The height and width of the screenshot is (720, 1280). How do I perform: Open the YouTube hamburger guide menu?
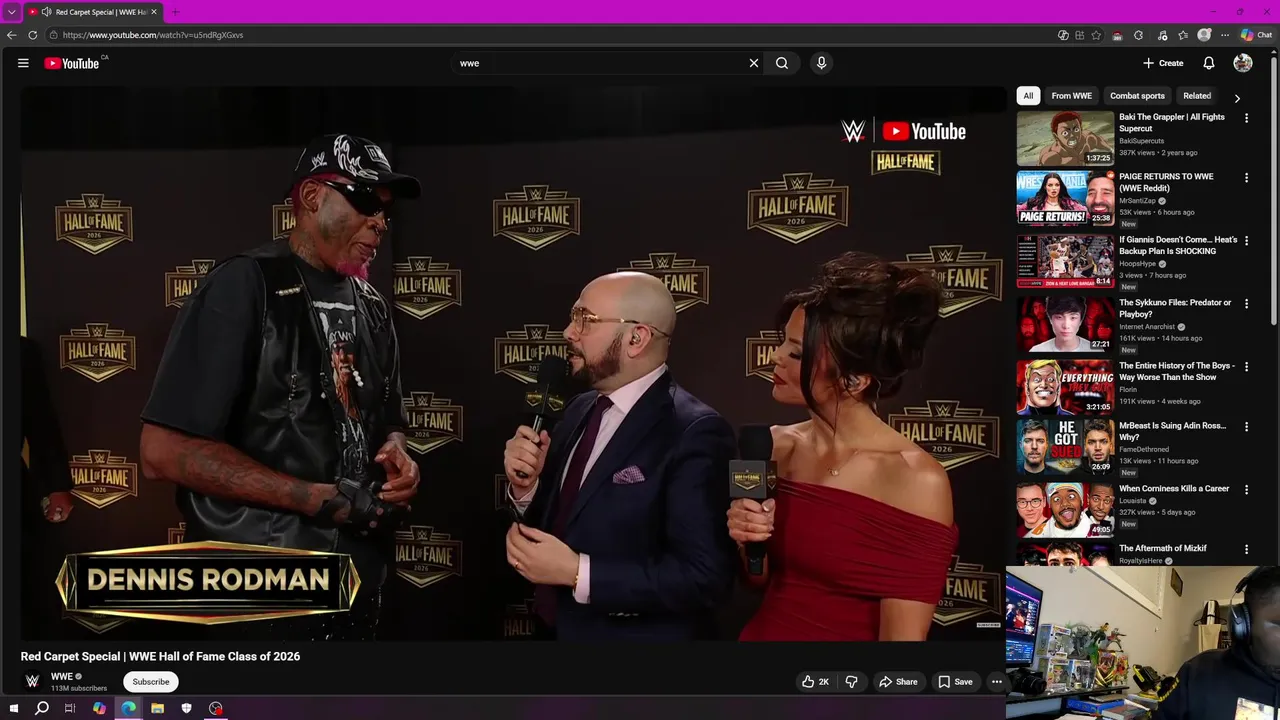click(23, 63)
